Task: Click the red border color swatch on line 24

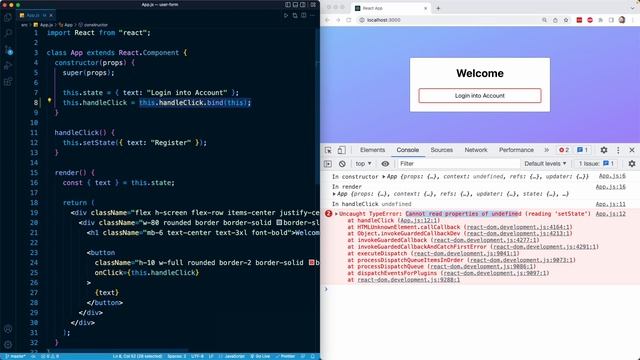Action: pos(311,262)
